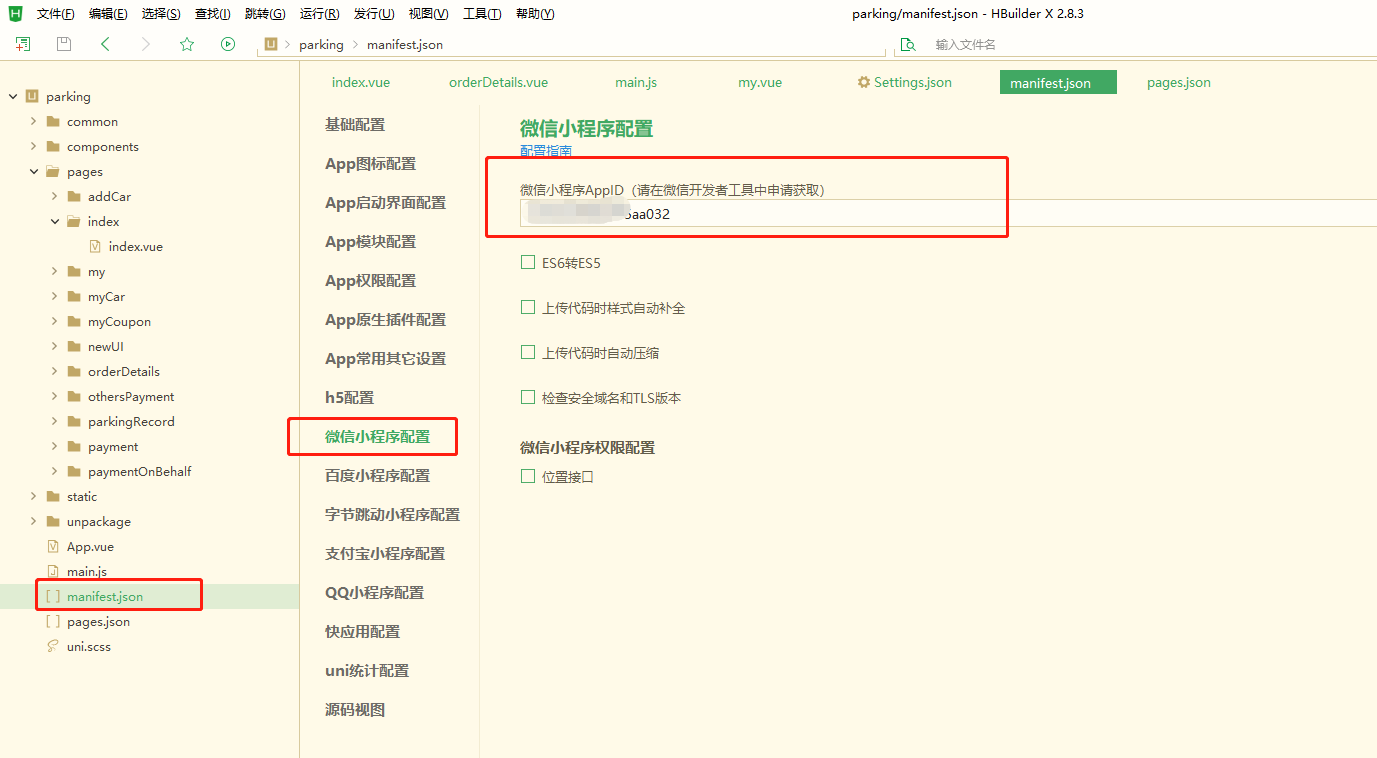
Task: Click the new file toolbar icon
Action: tap(23, 44)
